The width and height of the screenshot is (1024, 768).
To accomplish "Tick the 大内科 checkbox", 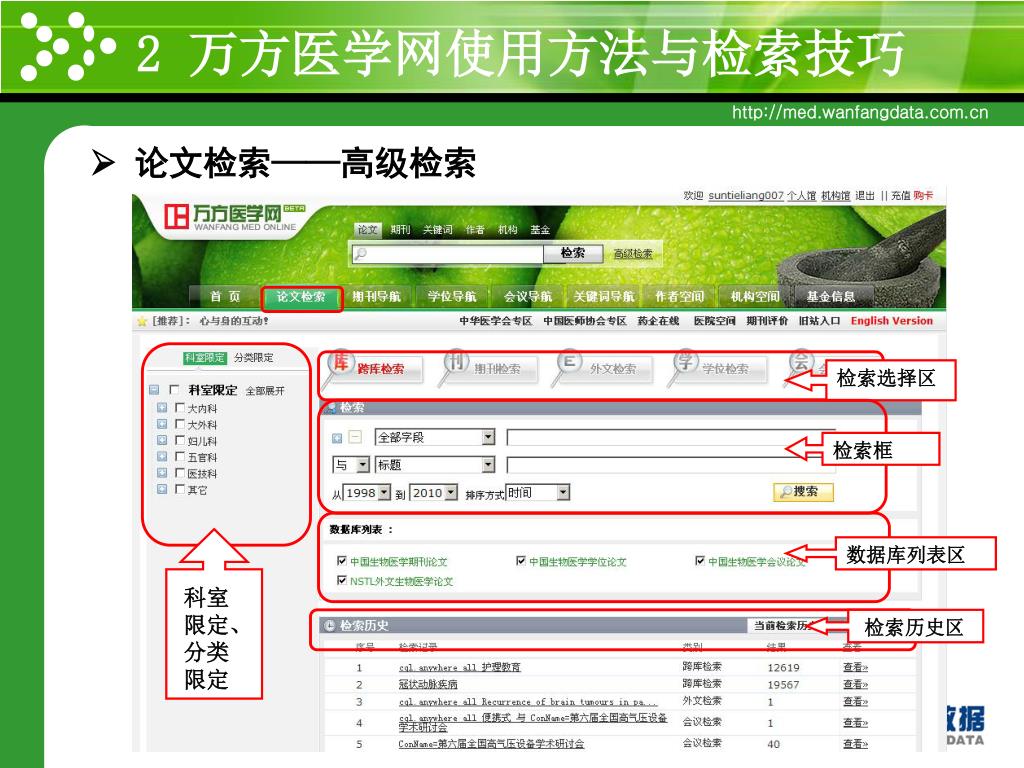I will click(180, 408).
